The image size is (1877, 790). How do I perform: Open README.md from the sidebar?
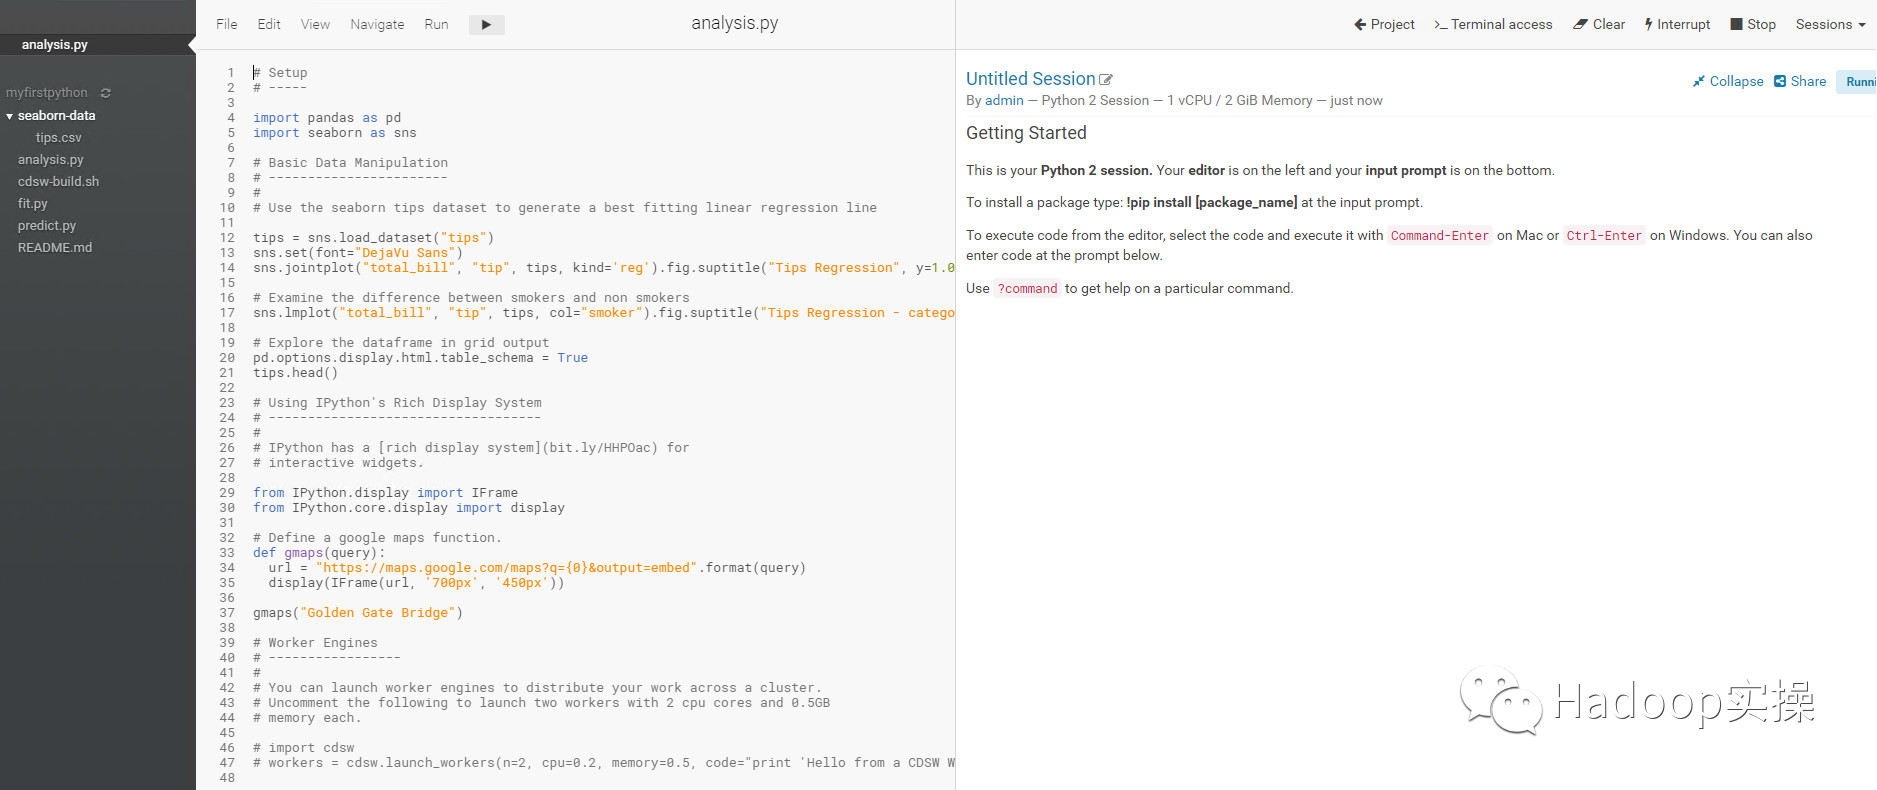(x=55, y=248)
